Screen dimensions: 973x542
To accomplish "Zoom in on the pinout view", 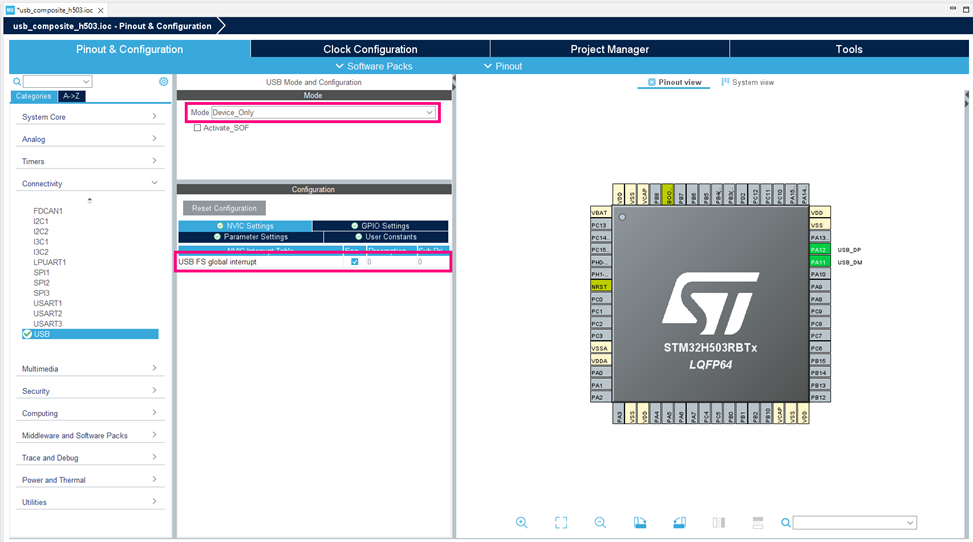I will point(521,523).
